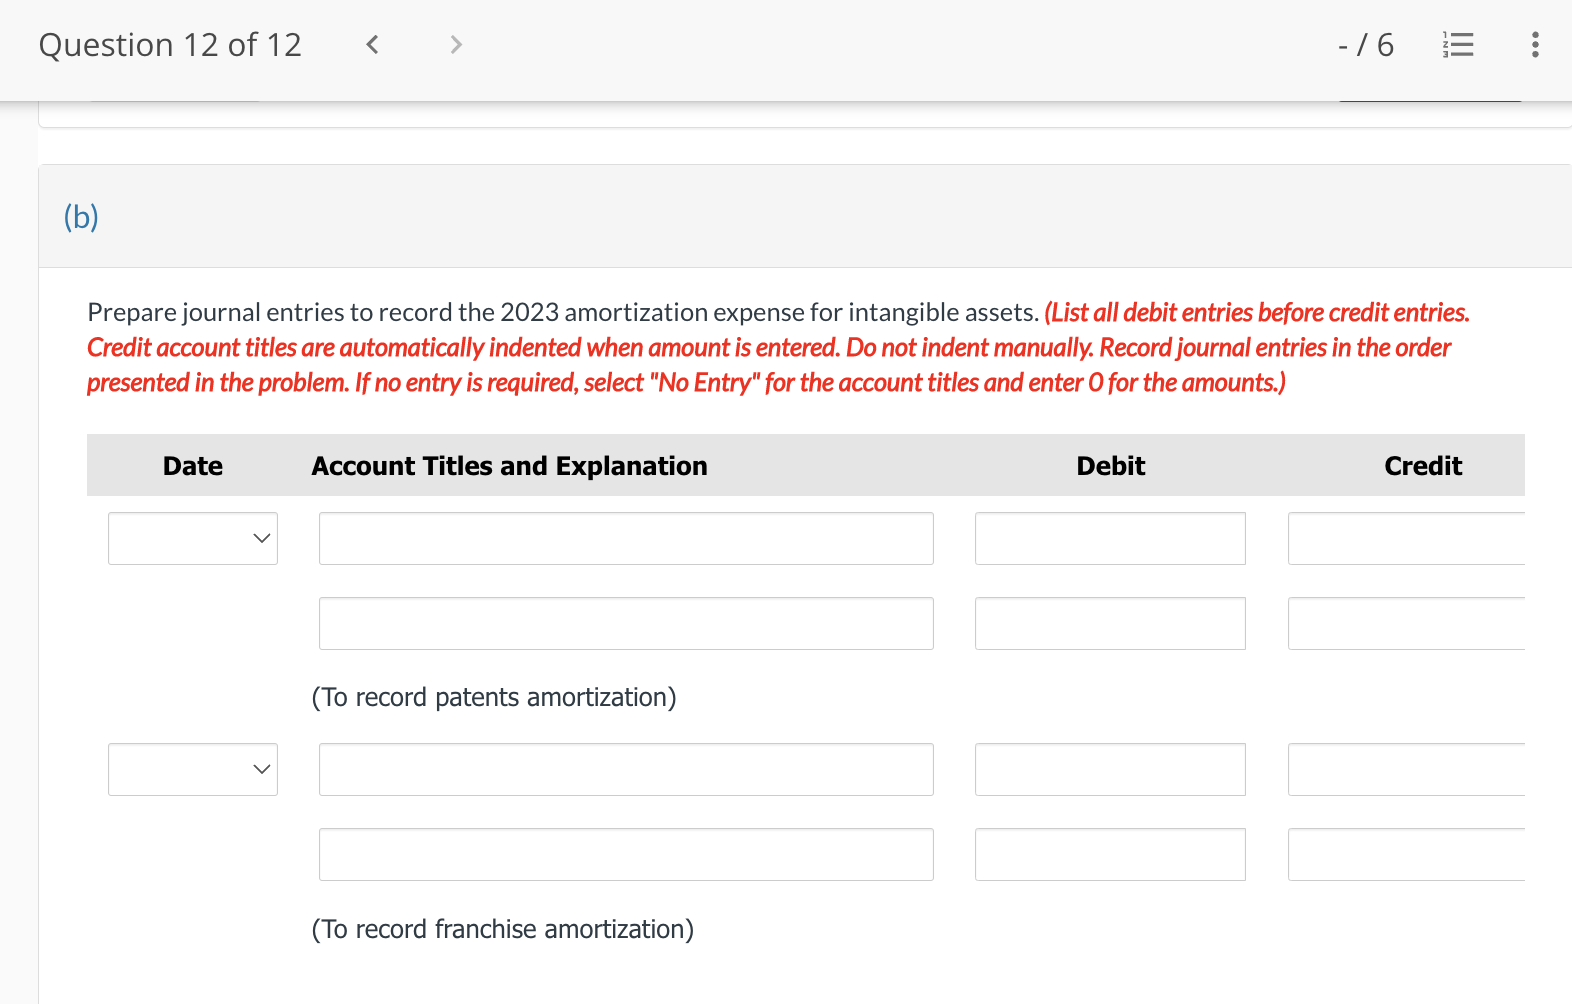Screen dimensions: 1572x1004
Task: Click the 'Date' column header
Action: (x=193, y=466)
